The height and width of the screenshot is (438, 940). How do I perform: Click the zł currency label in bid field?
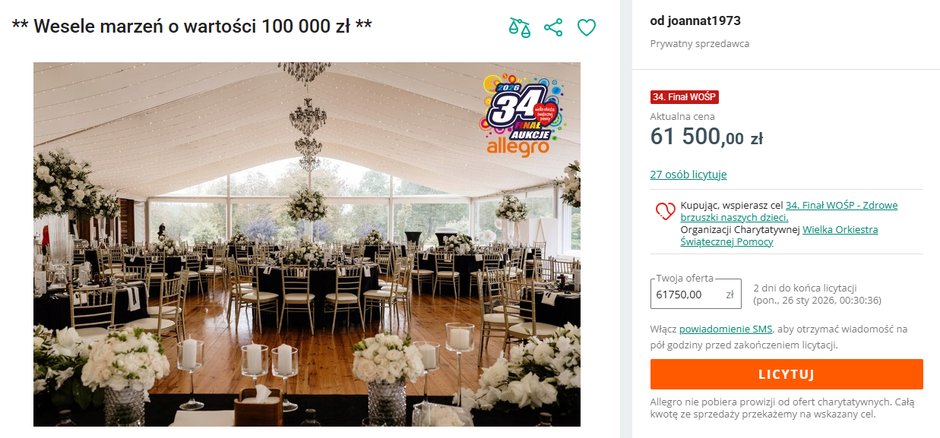coord(730,294)
